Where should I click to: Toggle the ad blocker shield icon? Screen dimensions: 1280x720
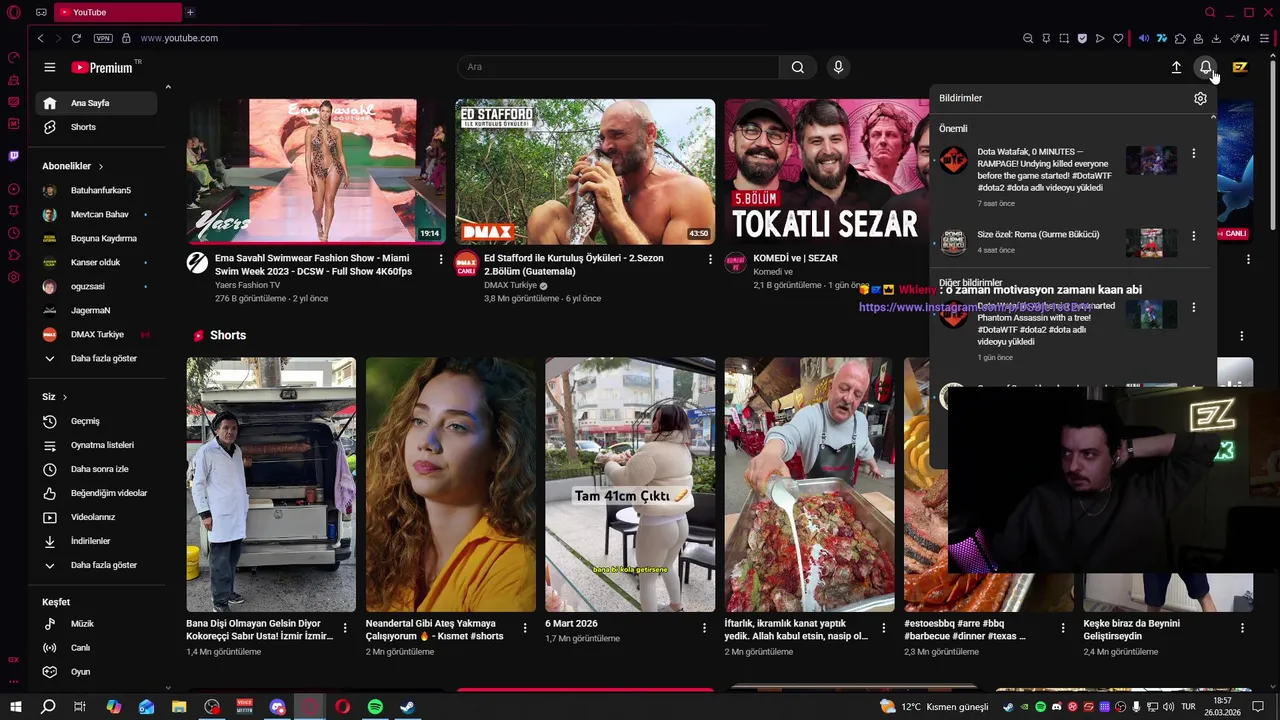tap(1082, 38)
